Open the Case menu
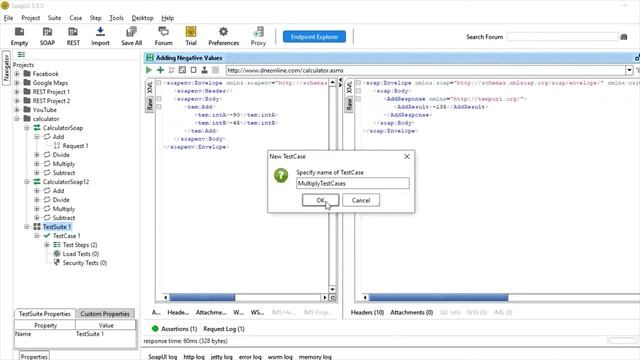The image size is (640, 360). pyautogui.click(x=76, y=18)
